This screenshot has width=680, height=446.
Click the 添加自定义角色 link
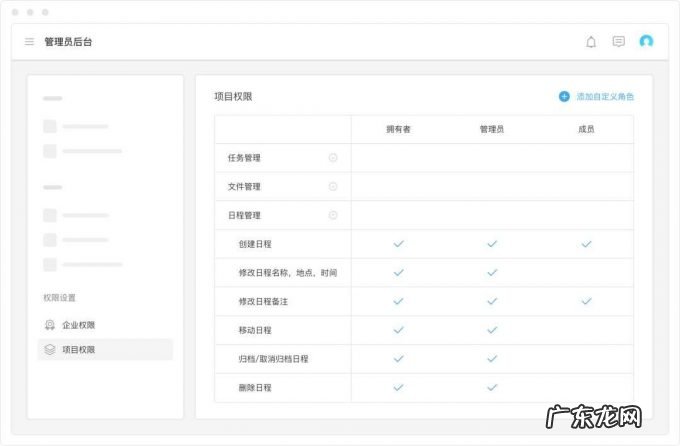(605, 97)
